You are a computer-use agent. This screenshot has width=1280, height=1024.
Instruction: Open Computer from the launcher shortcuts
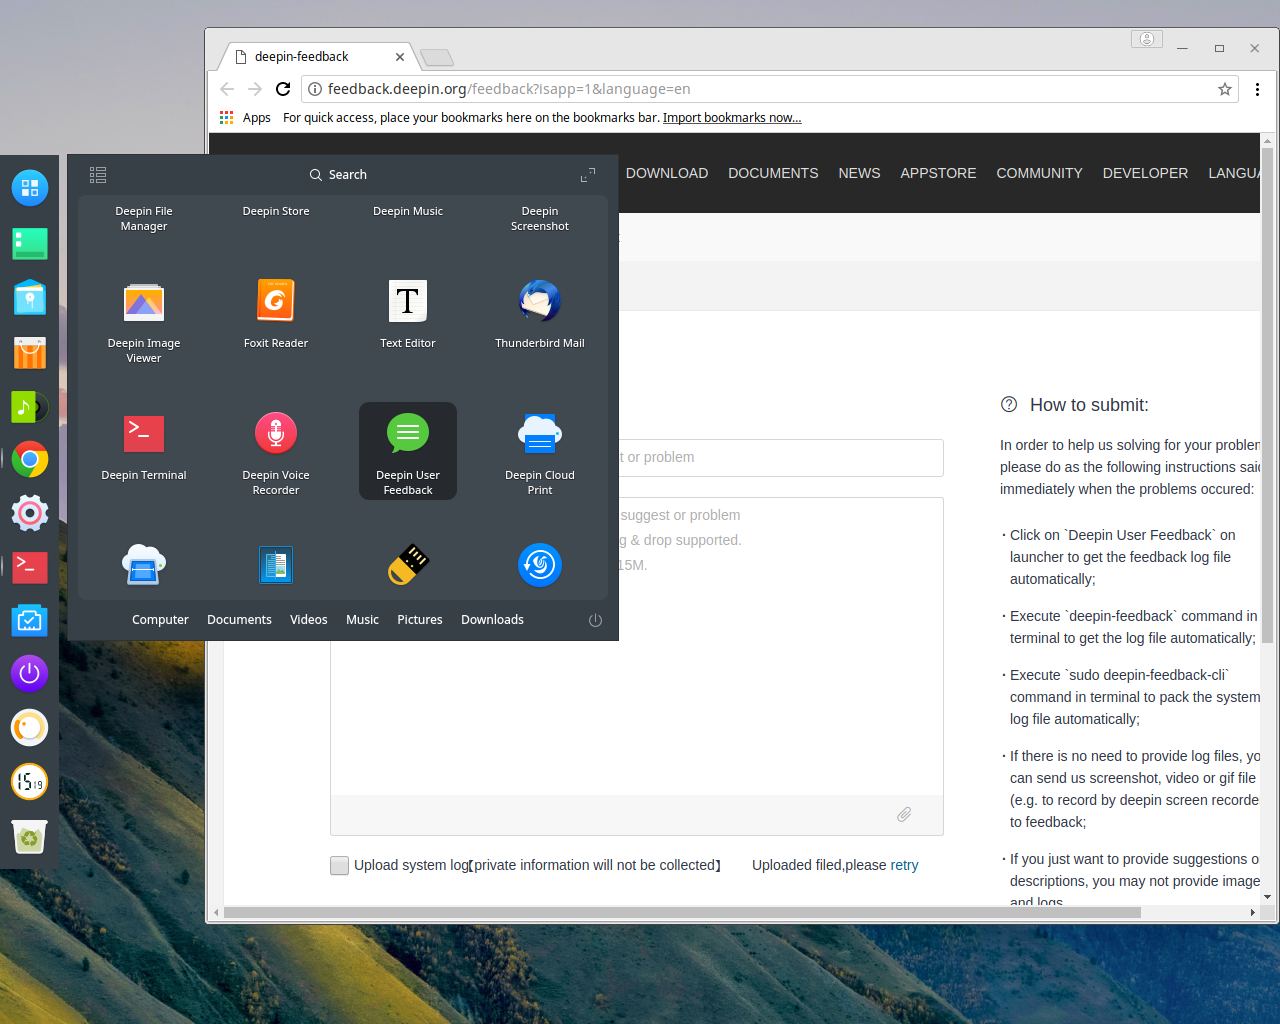coord(160,620)
